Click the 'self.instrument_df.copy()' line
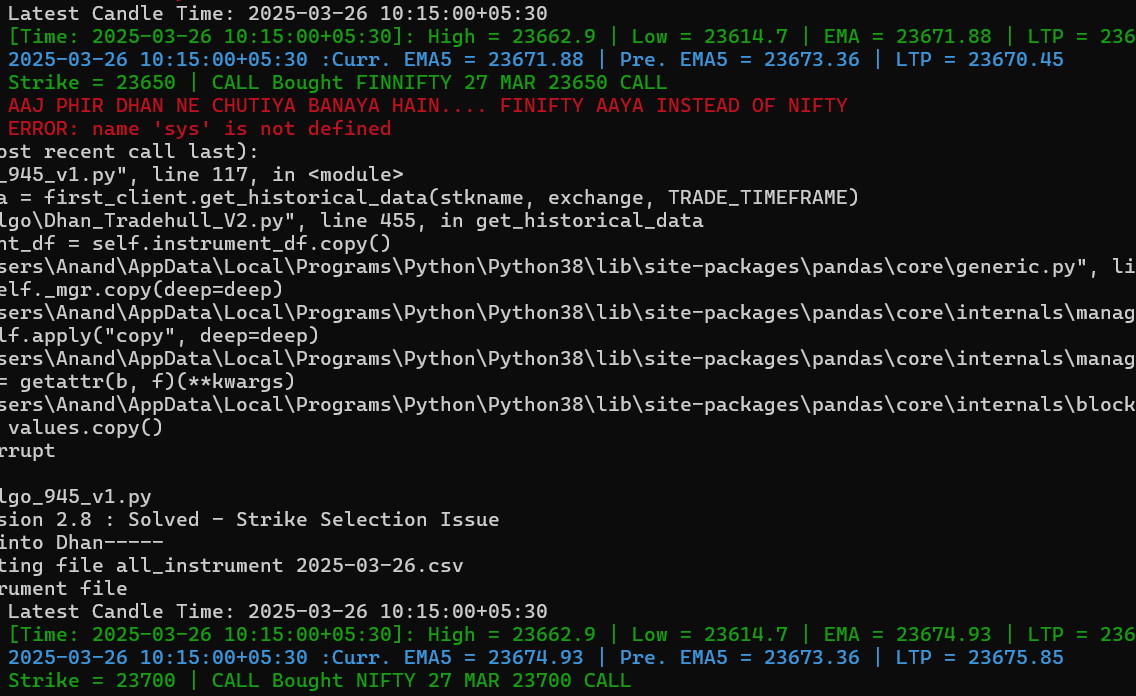 click(x=196, y=244)
